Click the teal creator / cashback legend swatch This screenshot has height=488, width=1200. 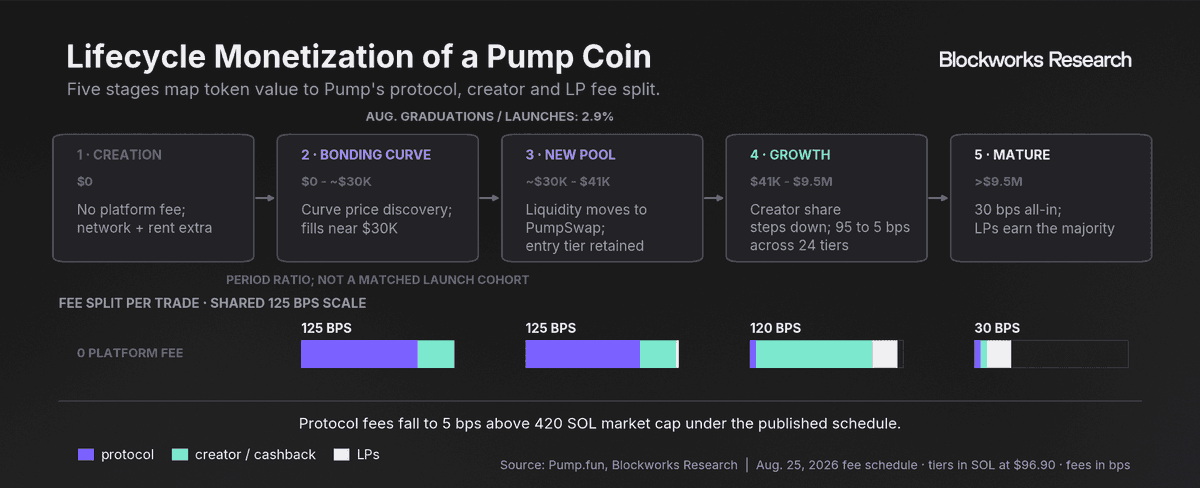click(180, 455)
